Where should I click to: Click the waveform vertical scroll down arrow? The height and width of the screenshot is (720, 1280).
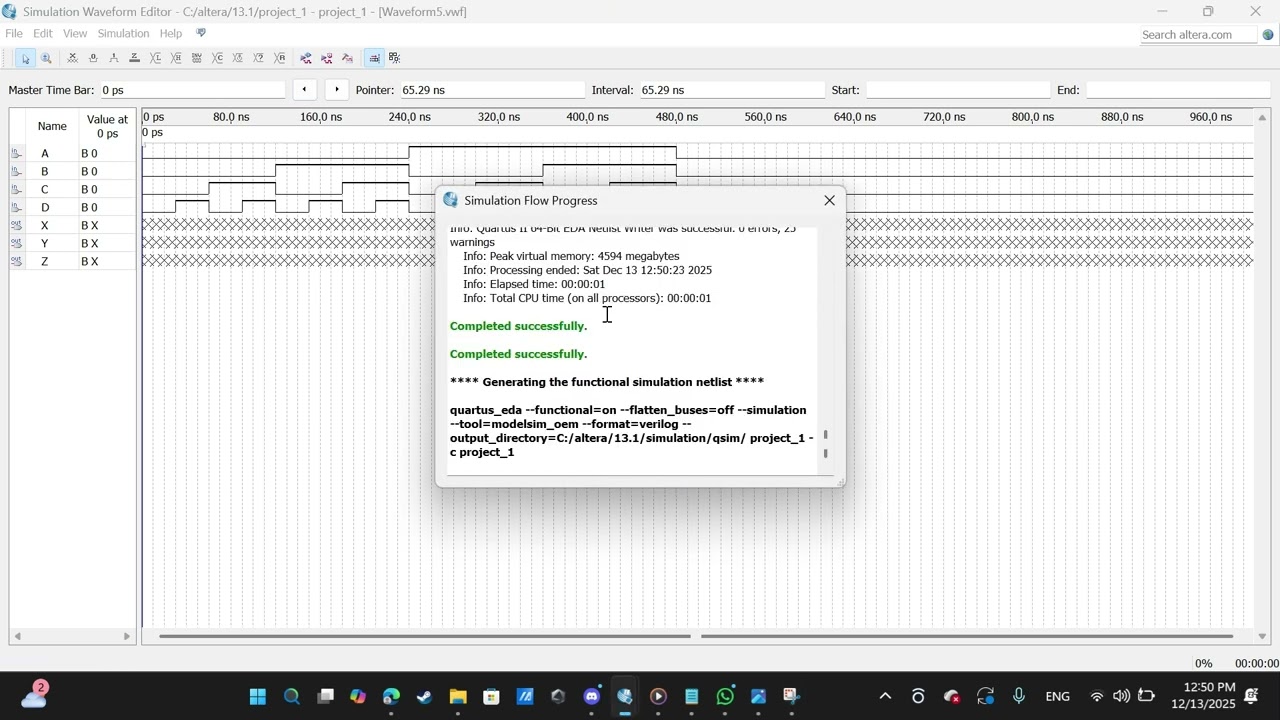(1262, 636)
